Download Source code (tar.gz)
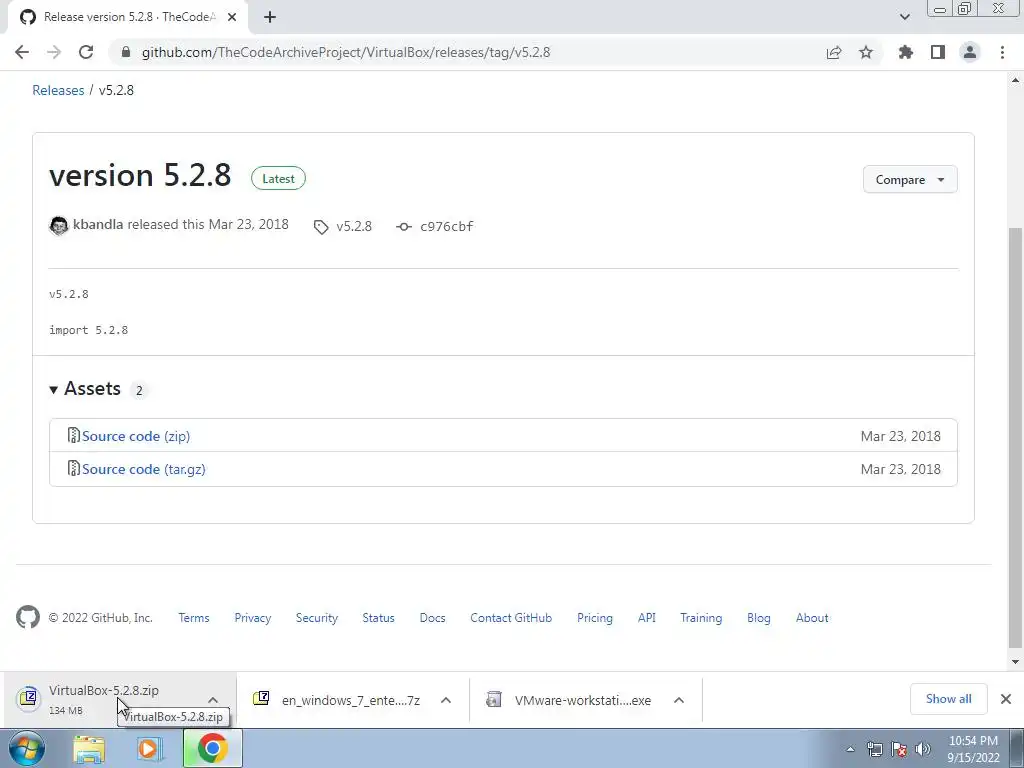1024x768 pixels. coord(144,469)
